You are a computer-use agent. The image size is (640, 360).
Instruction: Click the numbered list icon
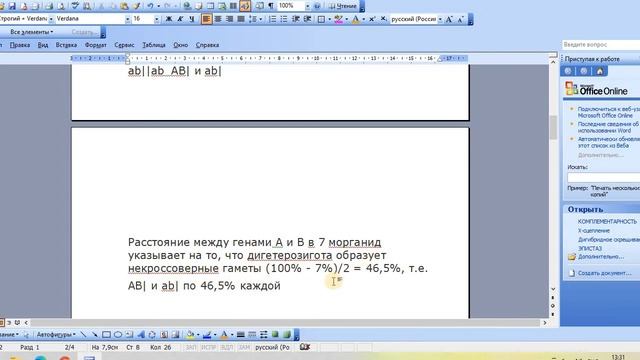[x=273, y=19]
